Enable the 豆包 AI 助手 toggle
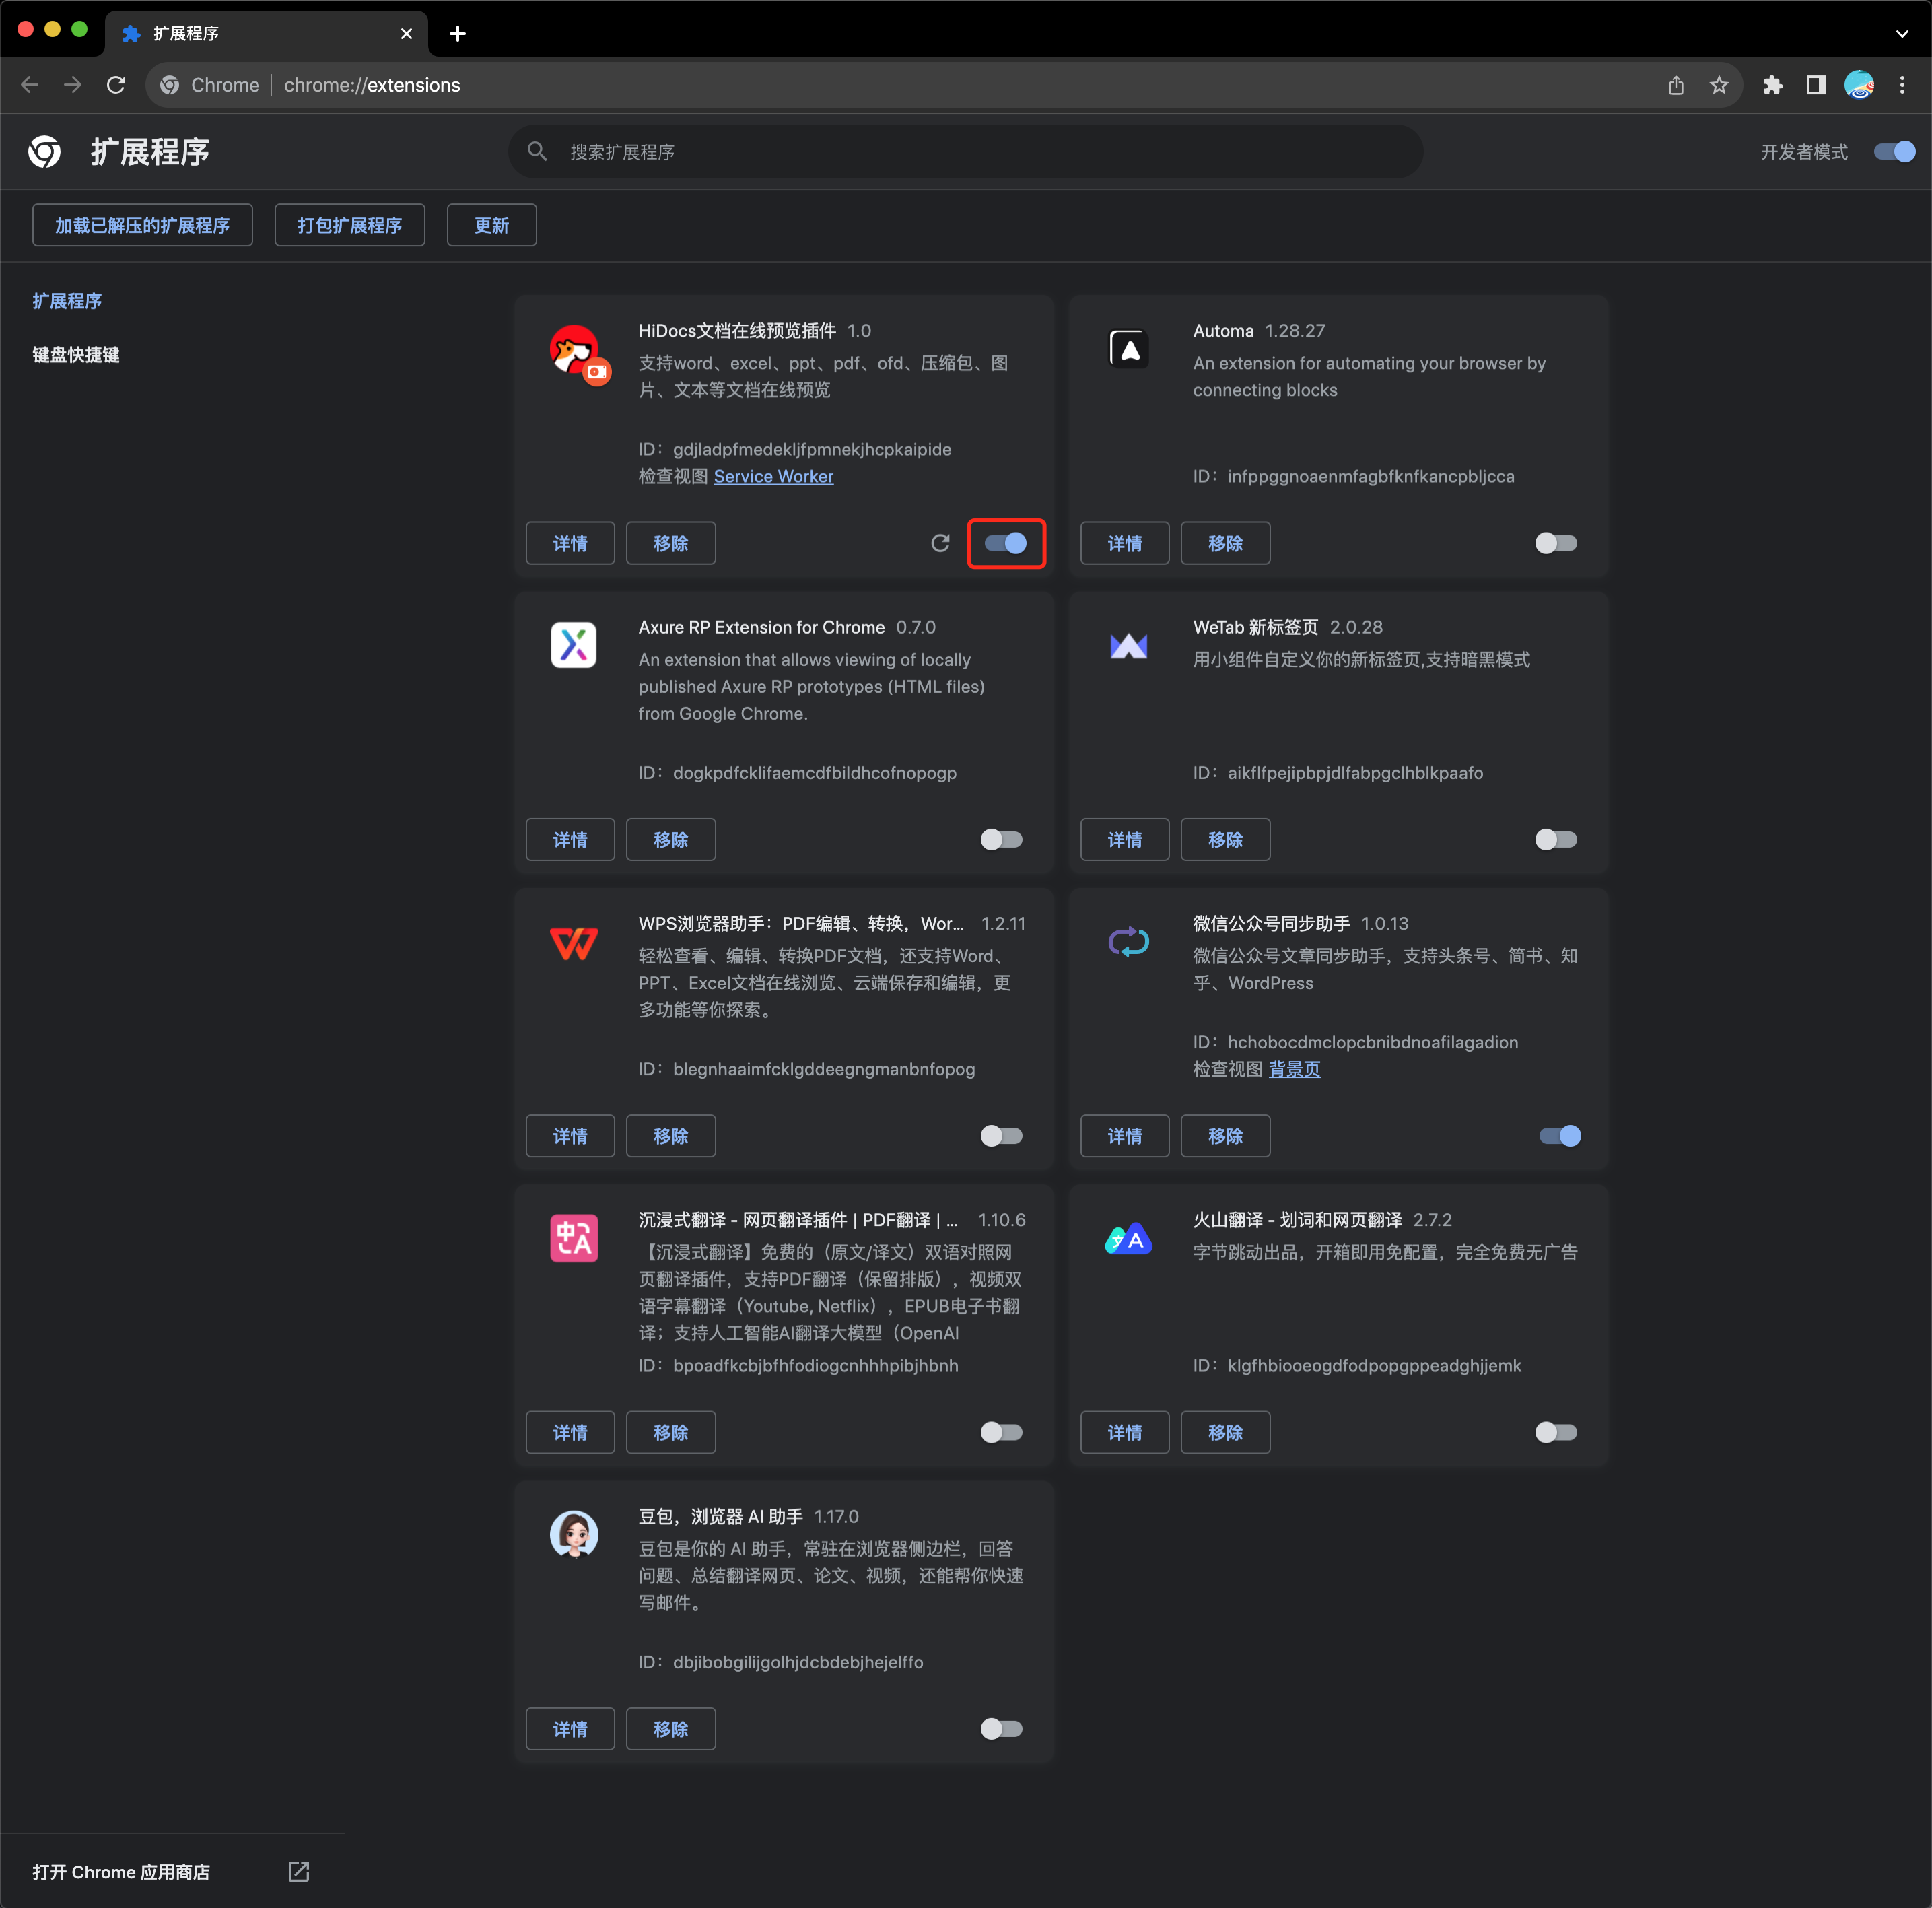Screen dimensions: 1932x1908 (1002, 1729)
